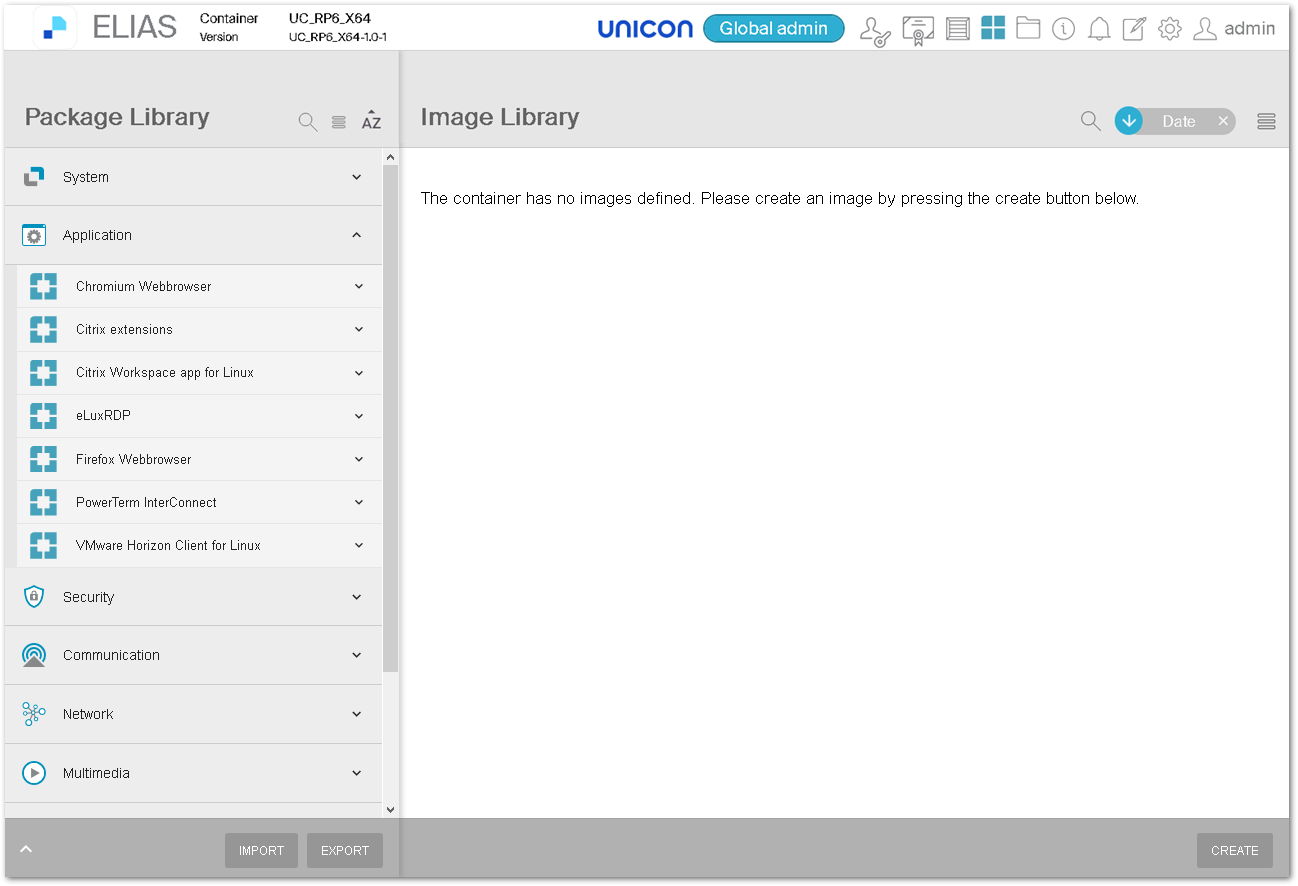Click container name UC_RP6_X64
The image size is (1298, 886).
330,18
